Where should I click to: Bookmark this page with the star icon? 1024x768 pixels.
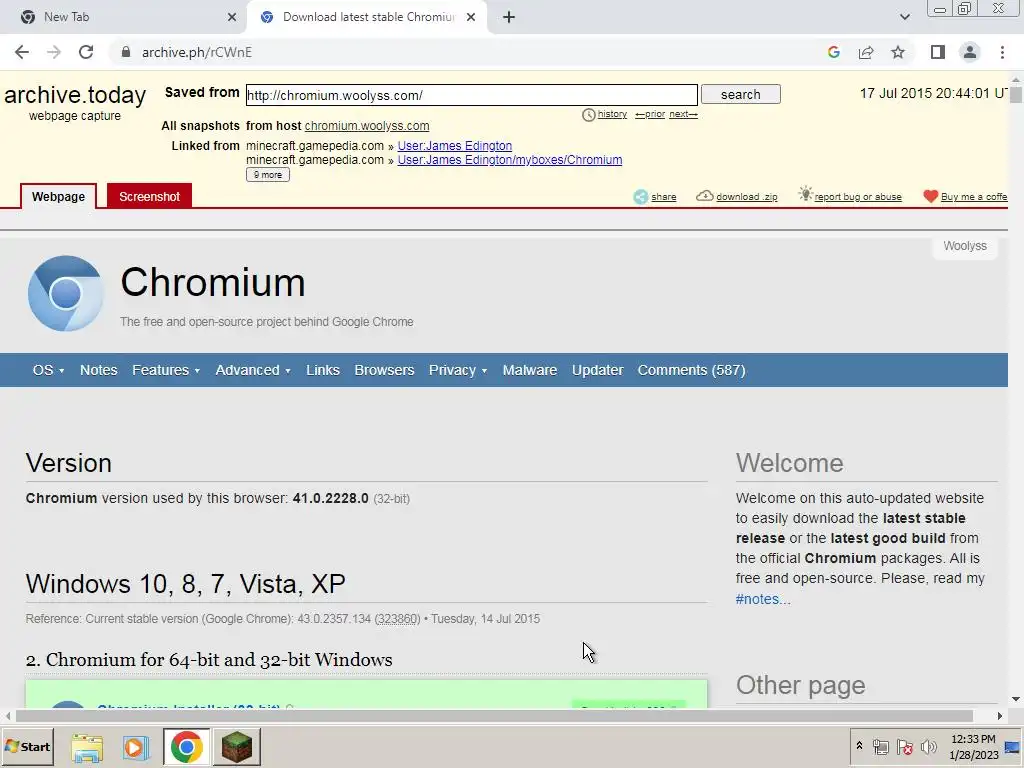pos(898,52)
